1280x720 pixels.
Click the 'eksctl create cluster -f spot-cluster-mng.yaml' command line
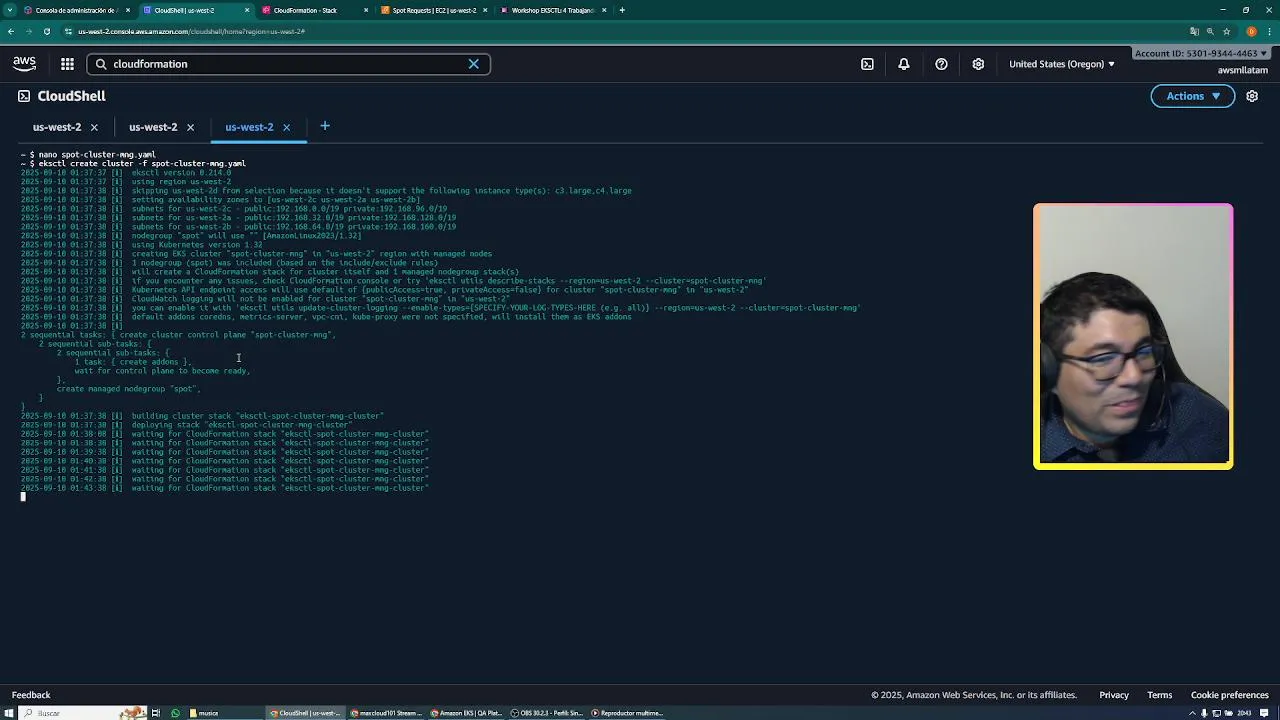(x=142, y=163)
